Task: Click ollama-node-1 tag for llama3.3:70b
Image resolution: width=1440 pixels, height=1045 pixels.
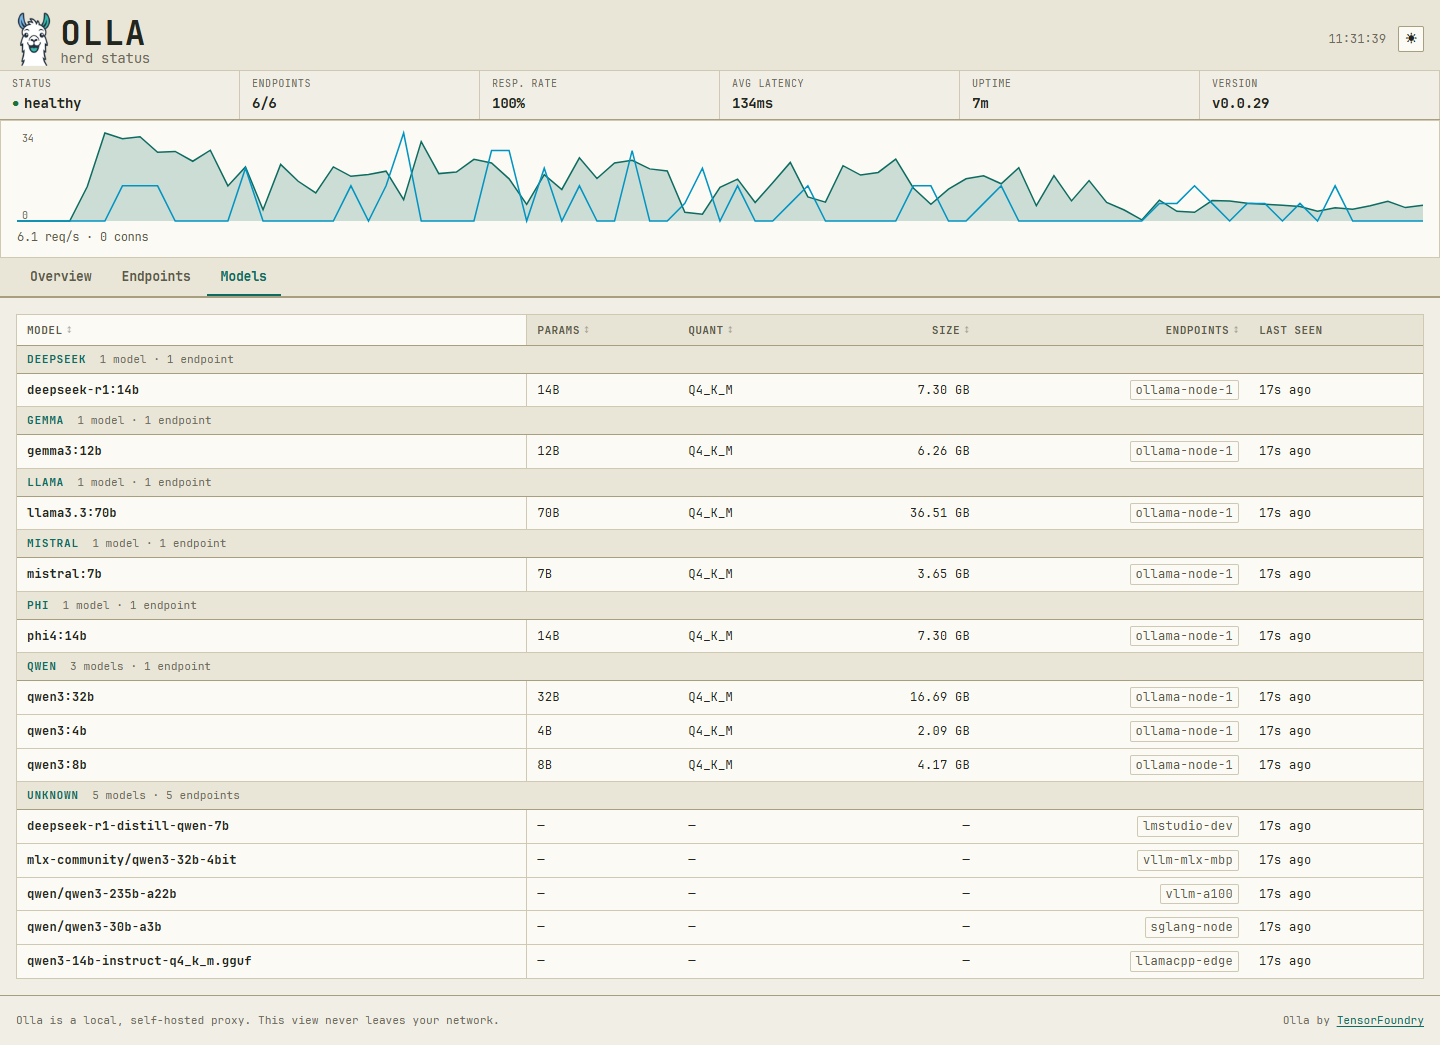Action: [x=1184, y=513]
